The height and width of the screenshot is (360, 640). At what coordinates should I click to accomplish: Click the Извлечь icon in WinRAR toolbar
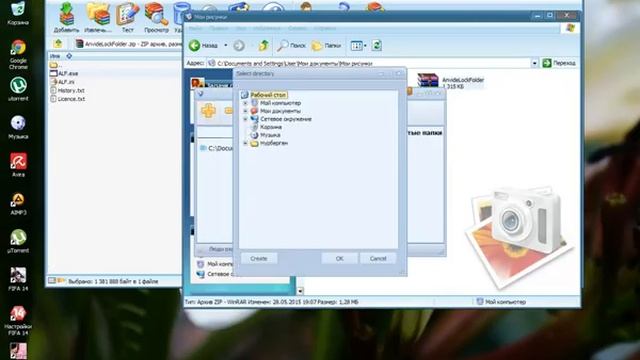click(98, 16)
